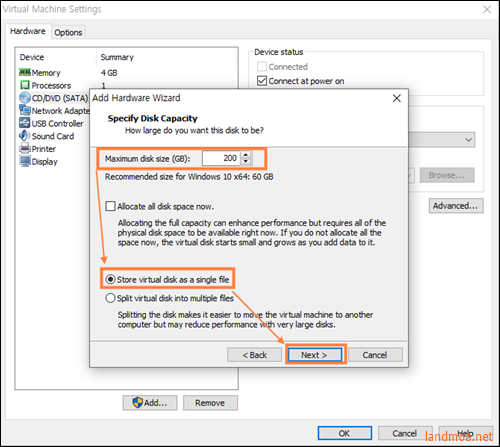The height and width of the screenshot is (447, 500).
Task: Go Back in the hardware wizard
Action: tap(254, 355)
